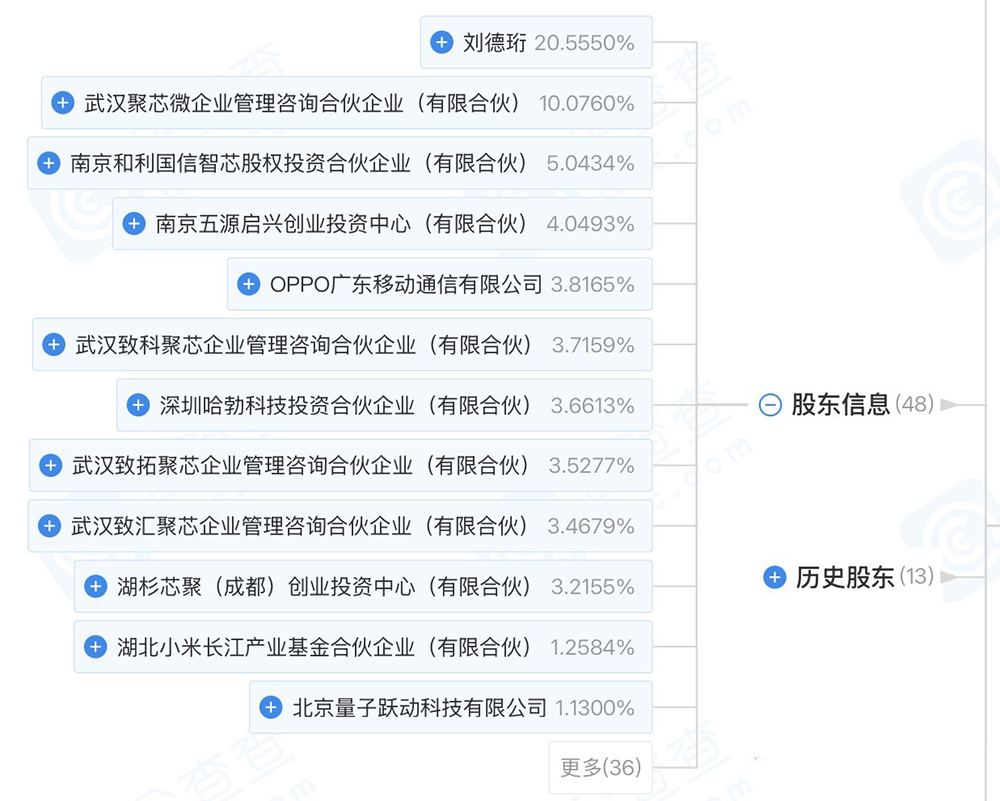Expand the 南京和利国信智芯 investment node

48,163
